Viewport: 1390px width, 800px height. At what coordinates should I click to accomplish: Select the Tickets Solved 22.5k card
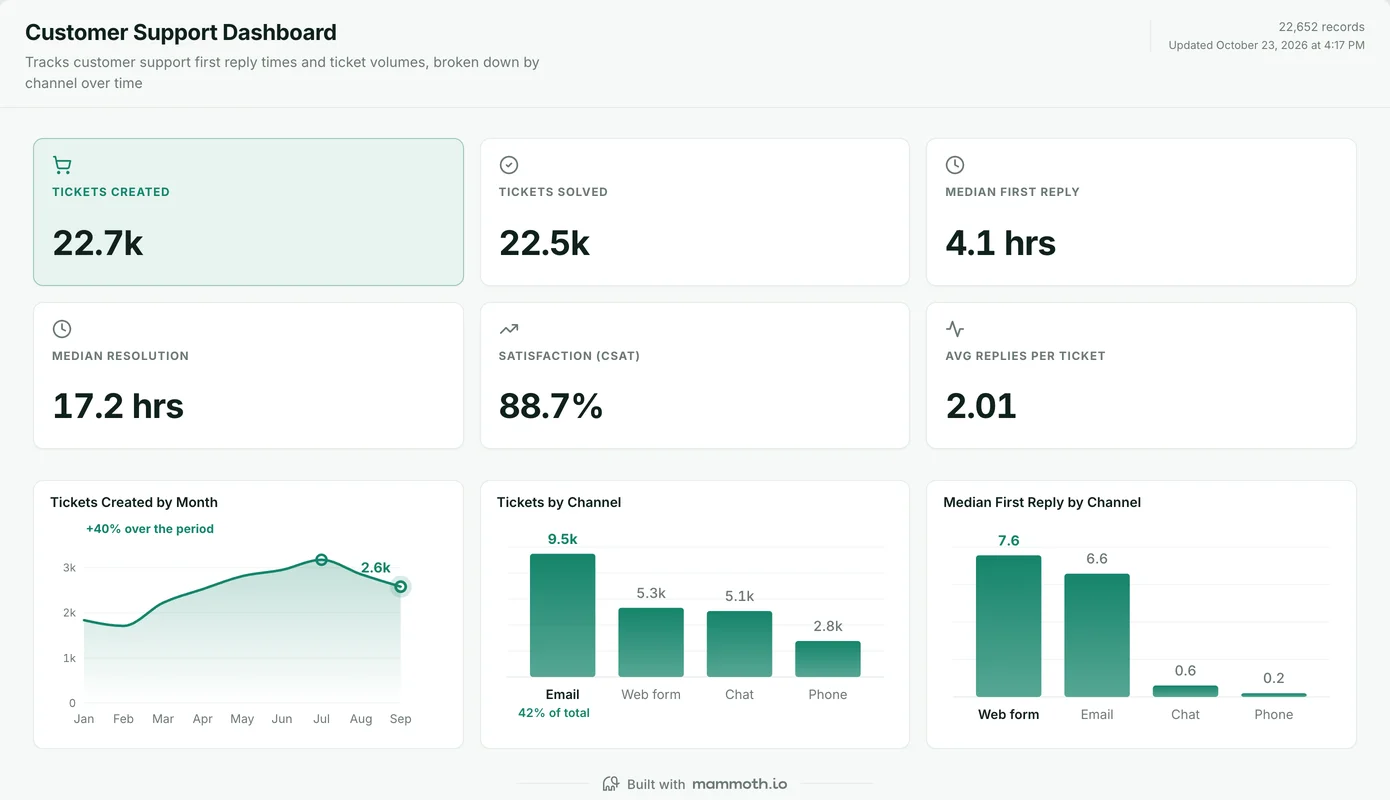pyautogui.click(x=695, y=212)
